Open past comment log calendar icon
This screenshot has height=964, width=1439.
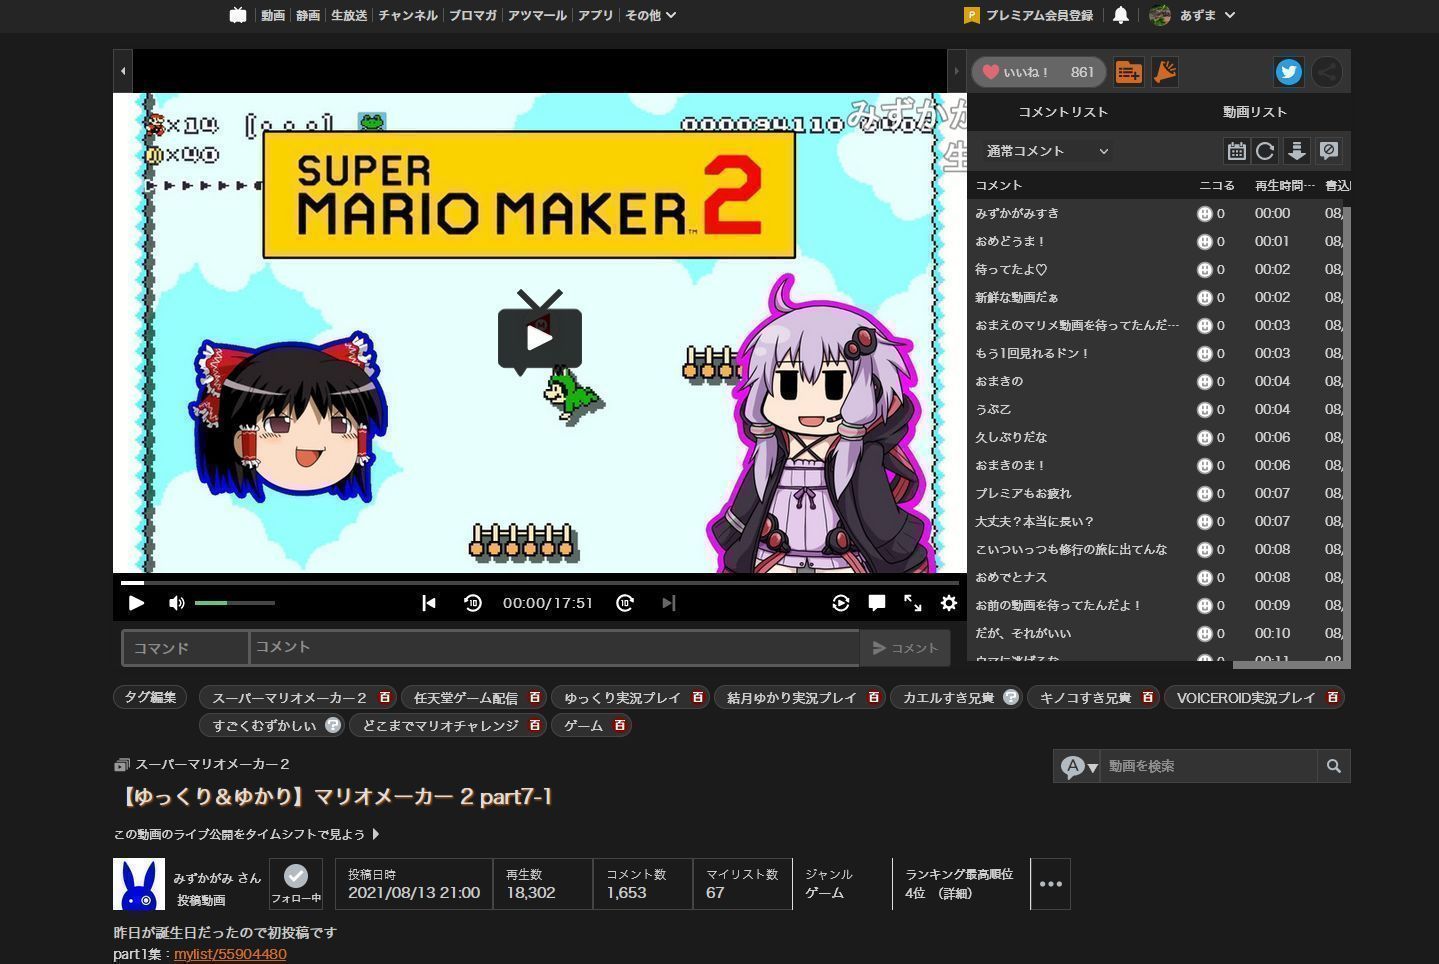[x=1237, y=151]
